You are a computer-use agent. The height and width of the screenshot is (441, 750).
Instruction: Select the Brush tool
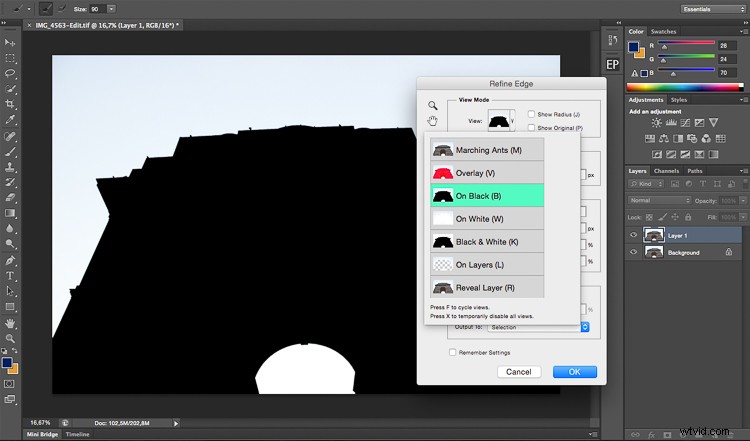click(10, 152)
